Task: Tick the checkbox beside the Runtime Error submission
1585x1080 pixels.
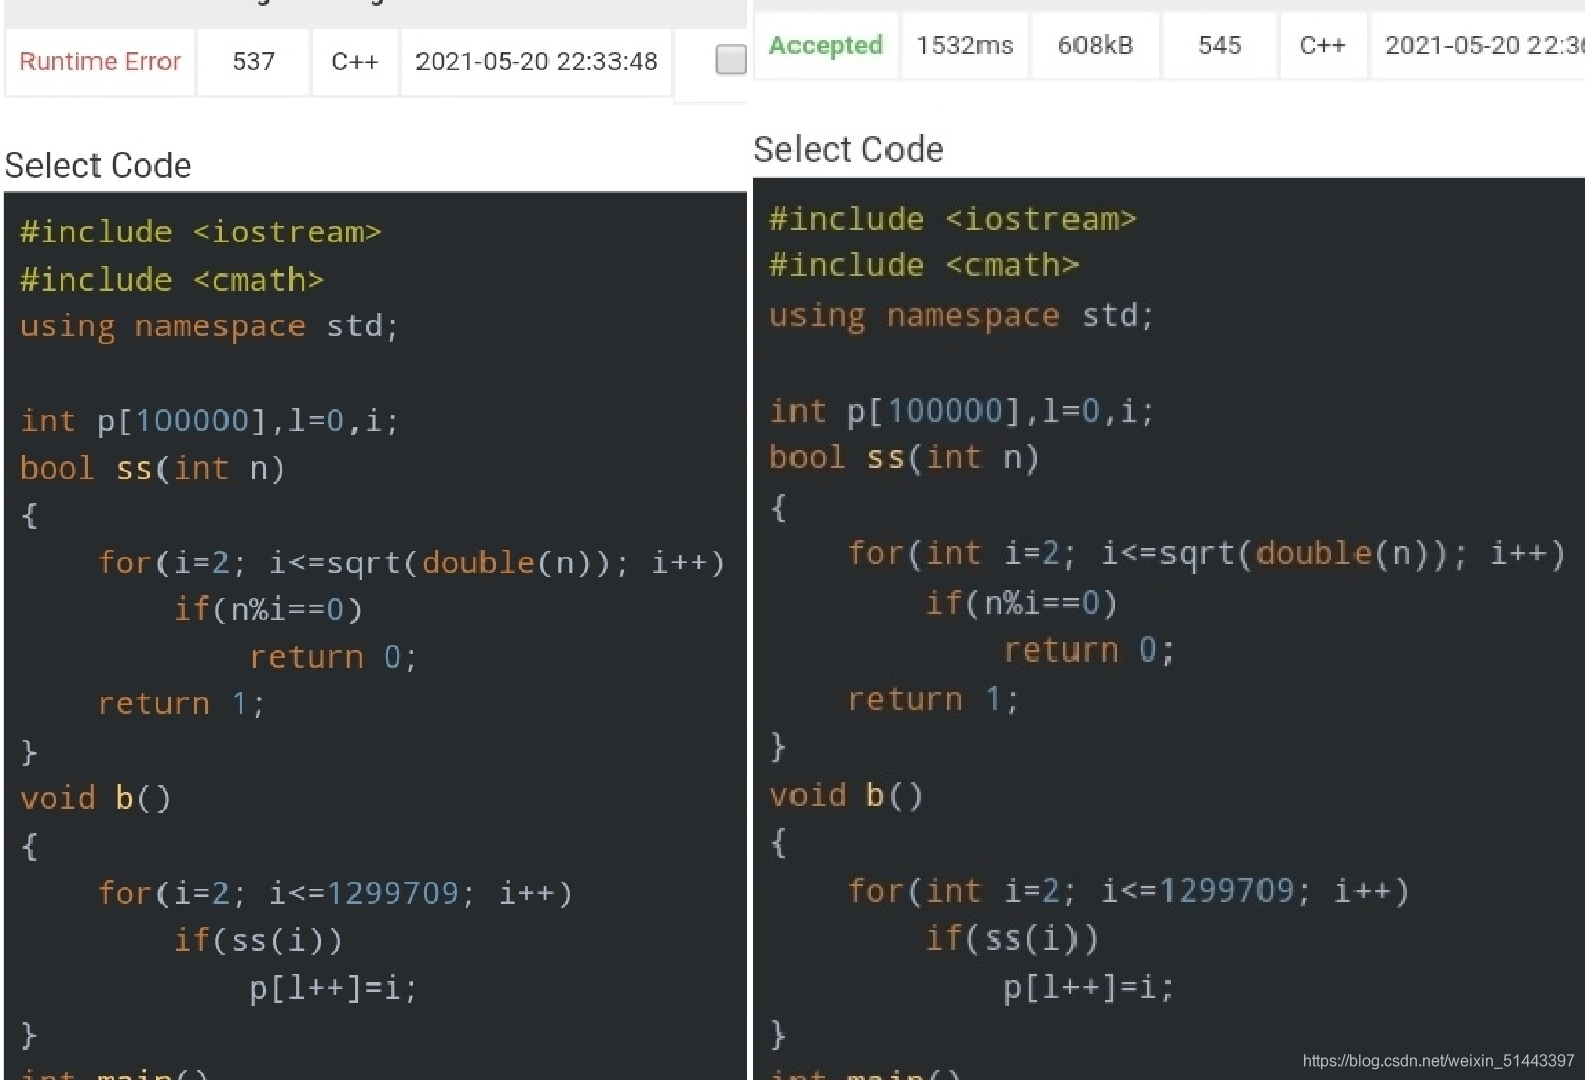Action: pyautogui.click(x=731, y=60)
